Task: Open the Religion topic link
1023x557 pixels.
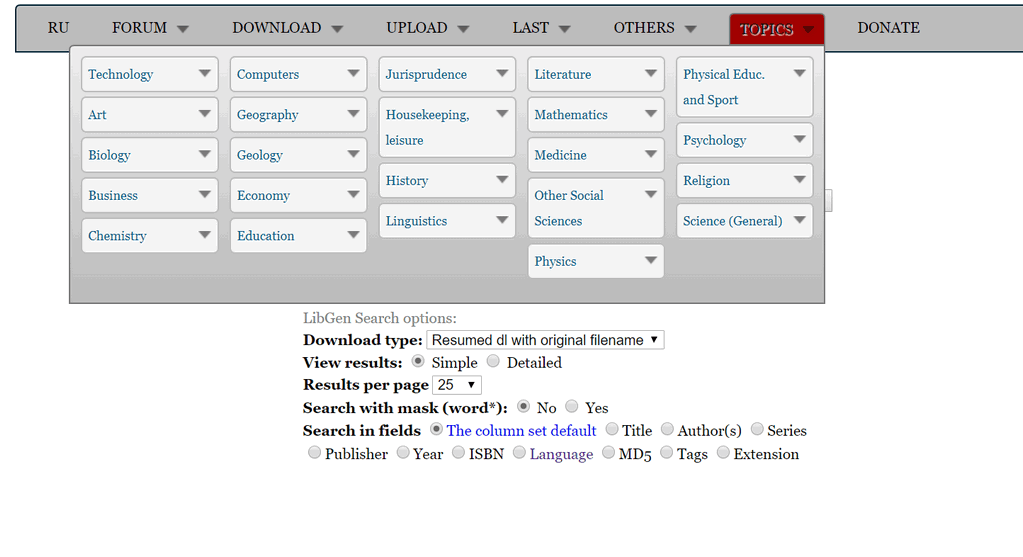Action: click(x=707, y=181)
